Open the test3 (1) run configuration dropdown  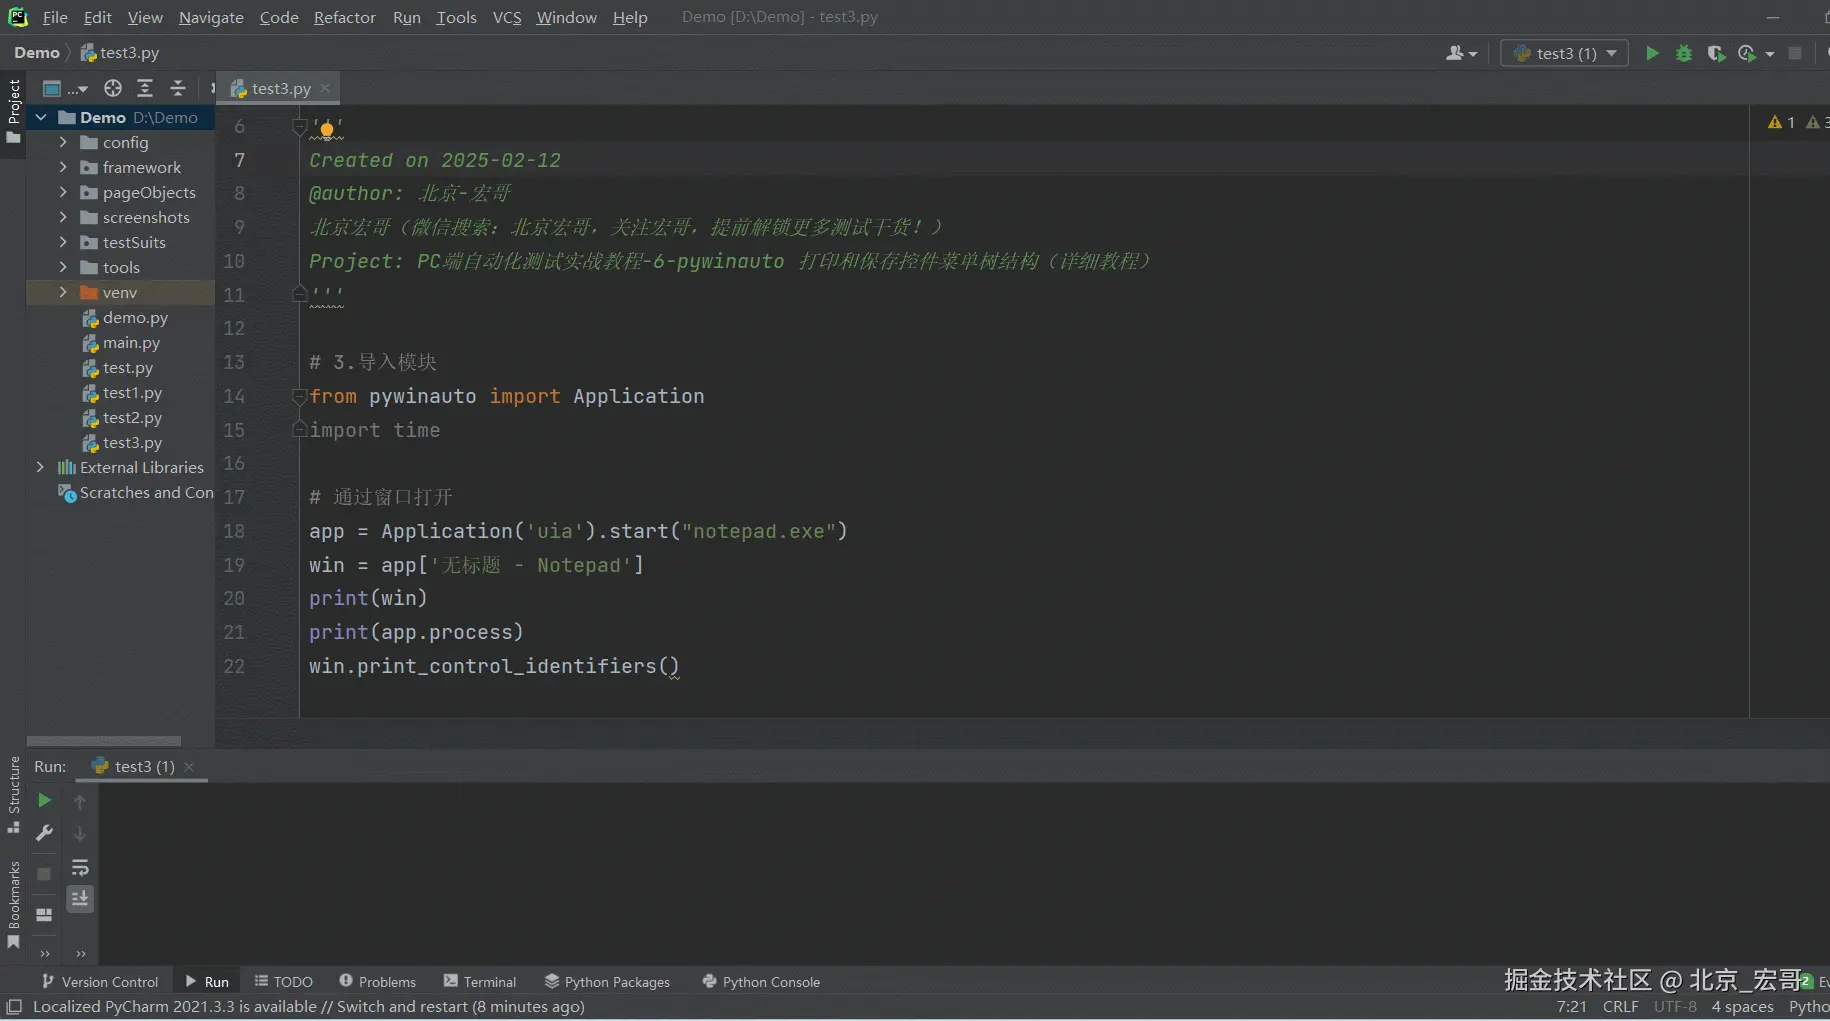pos(1565,53)
